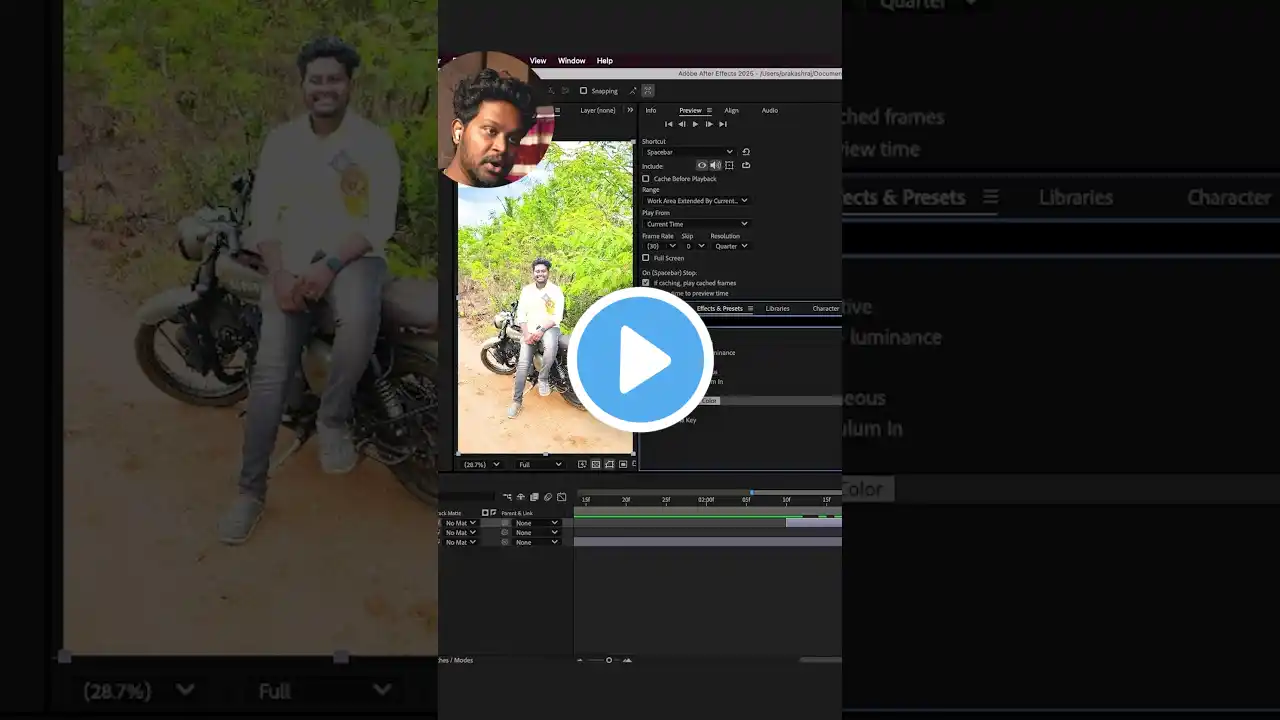
Task: Switch to the Info tab
Action: tap(651, 110)
